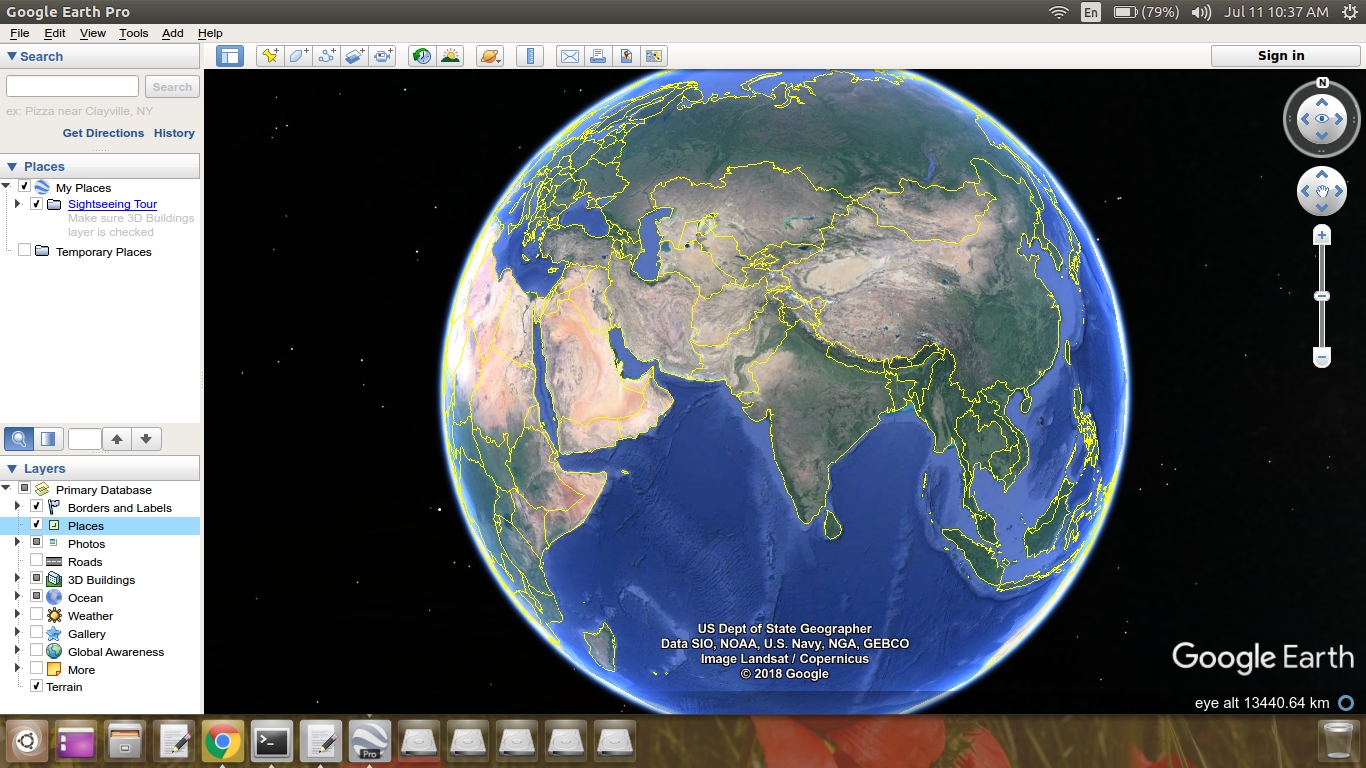
Task: Open the Trash in the dock
Action: pos(1338,742)
